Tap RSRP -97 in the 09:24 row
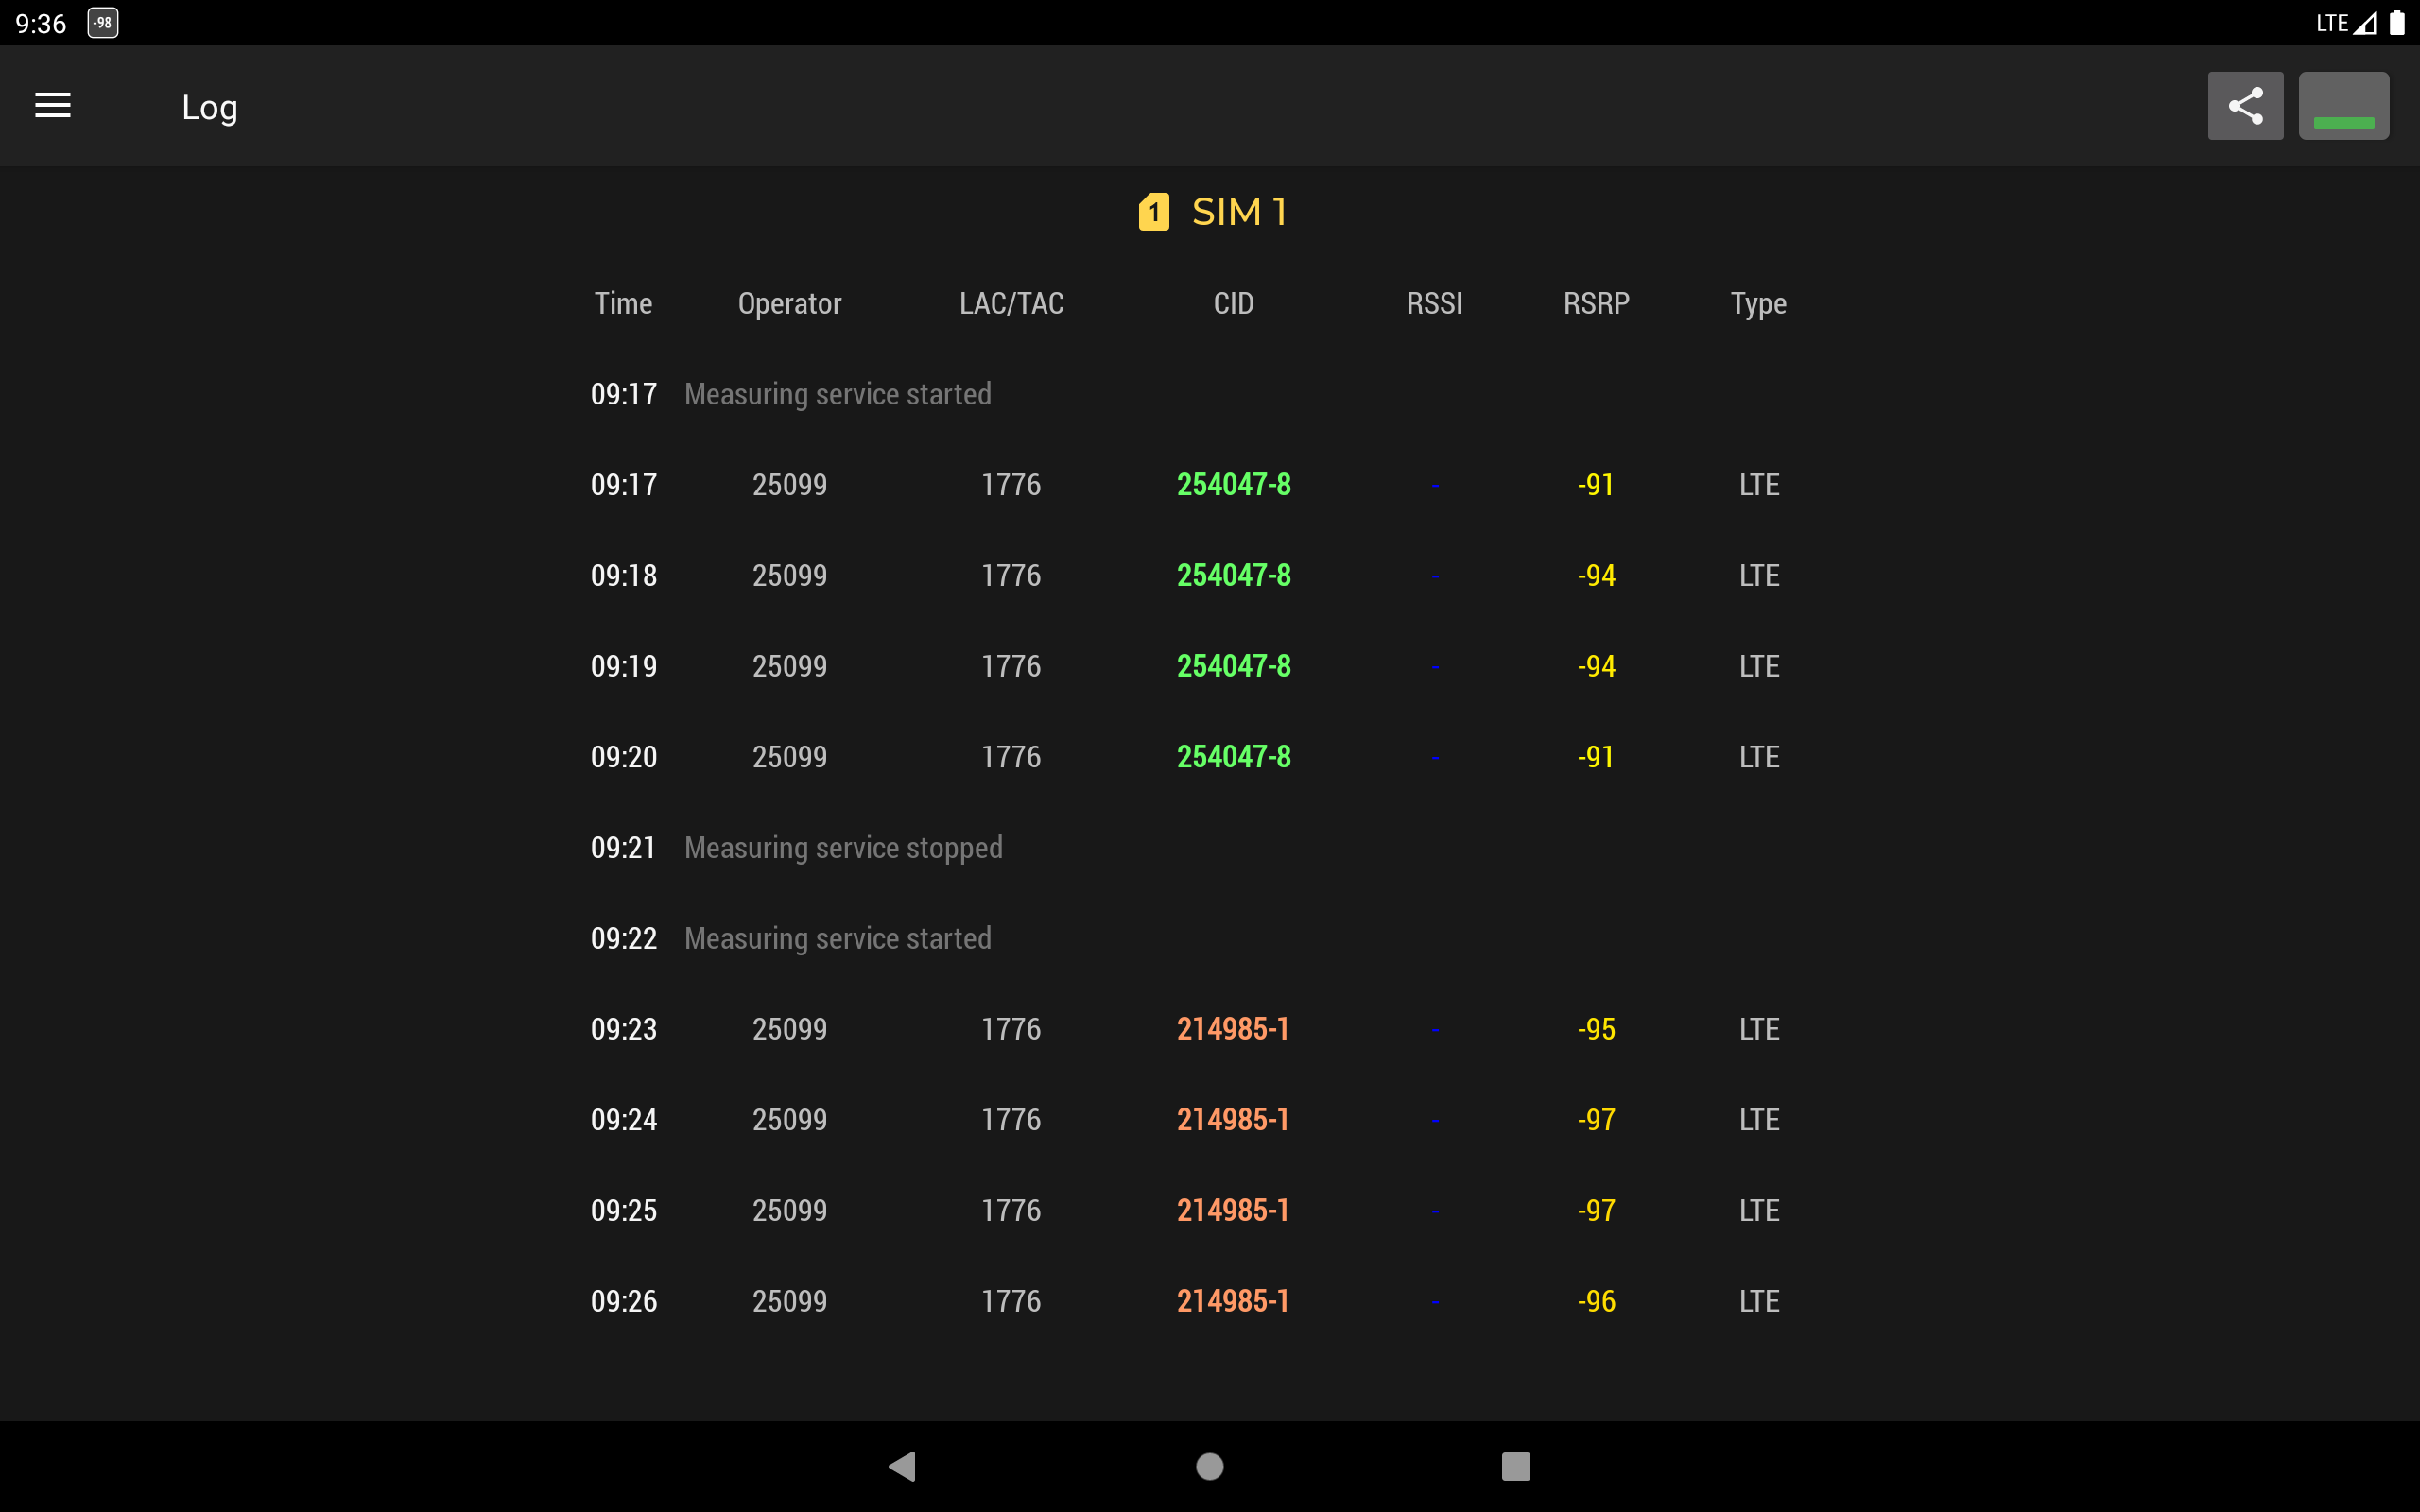 pos(1596,1120)
